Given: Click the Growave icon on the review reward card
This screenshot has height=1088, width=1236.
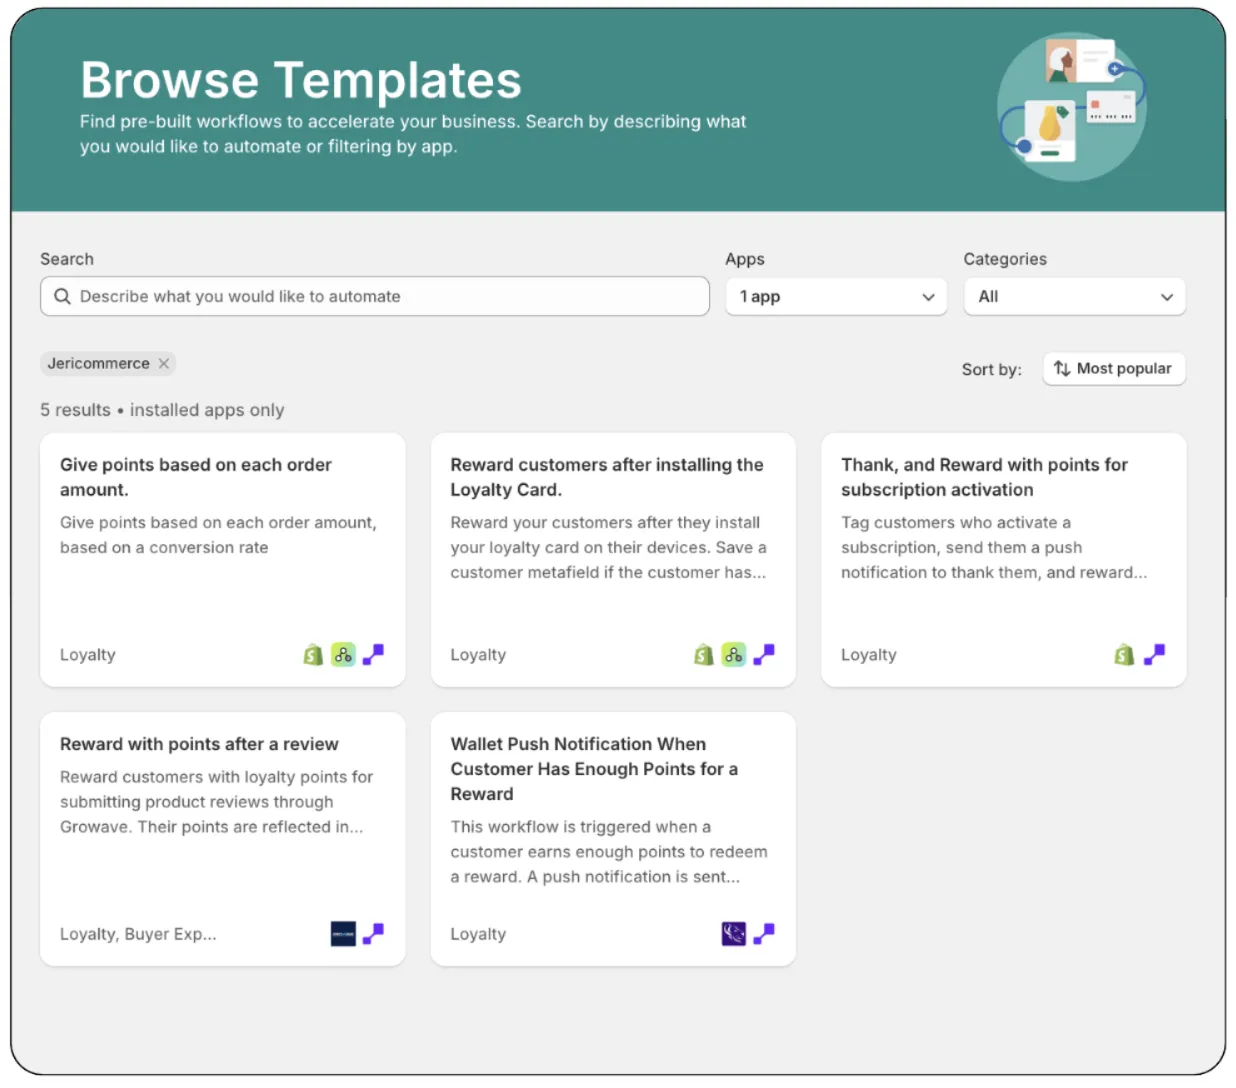Looking at the screenshot, I should click(343, 934).
